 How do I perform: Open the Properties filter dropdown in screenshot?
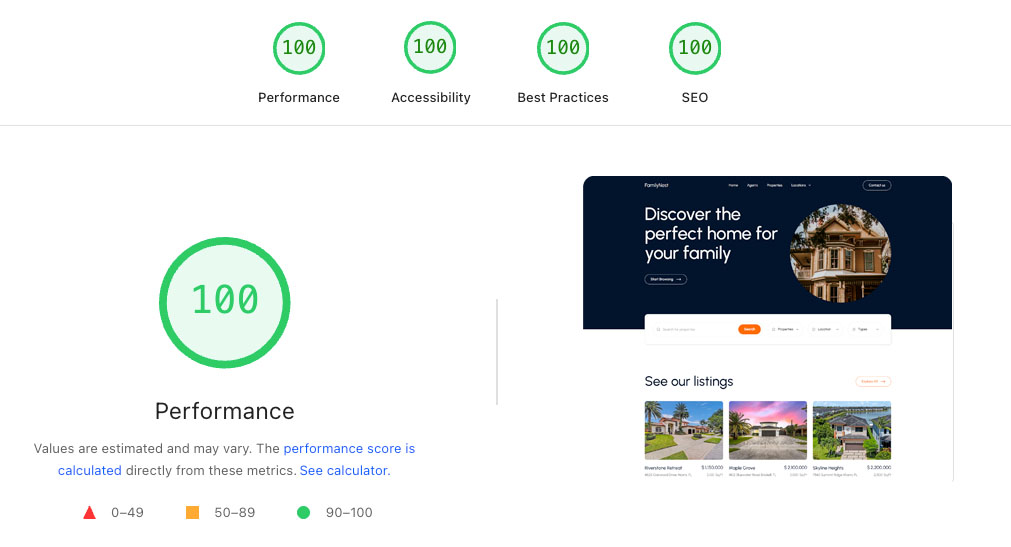pyautogui.click(x=785, y=330)
